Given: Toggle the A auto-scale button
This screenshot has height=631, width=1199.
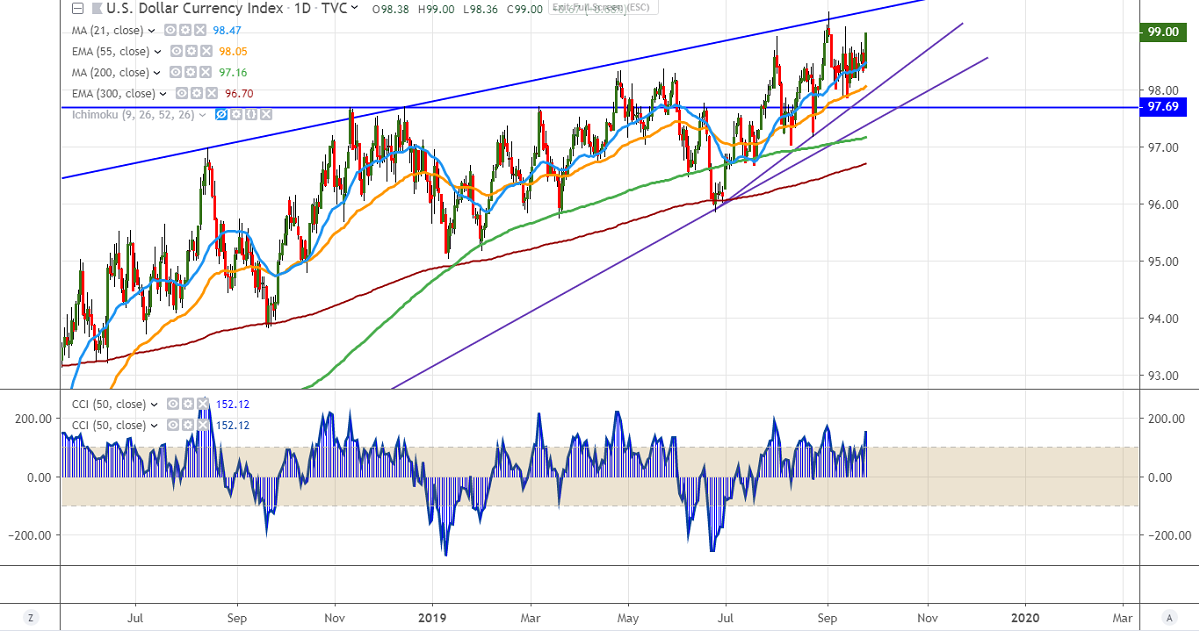Looking at the screenshot, I should 1168,617.
